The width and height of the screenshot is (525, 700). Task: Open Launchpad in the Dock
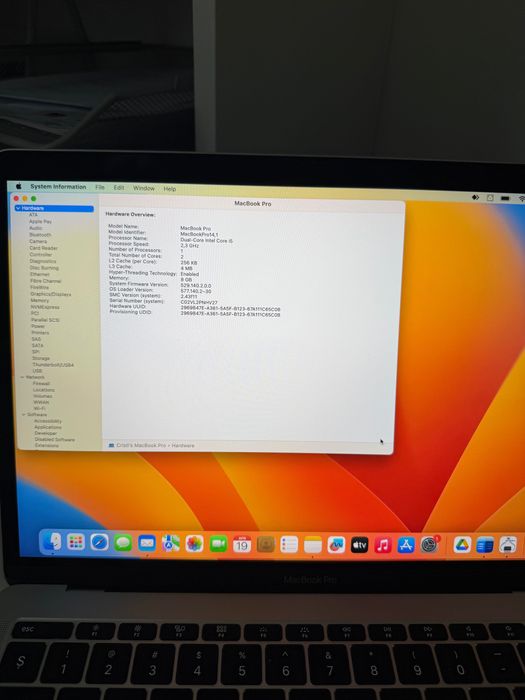point(76,542)
